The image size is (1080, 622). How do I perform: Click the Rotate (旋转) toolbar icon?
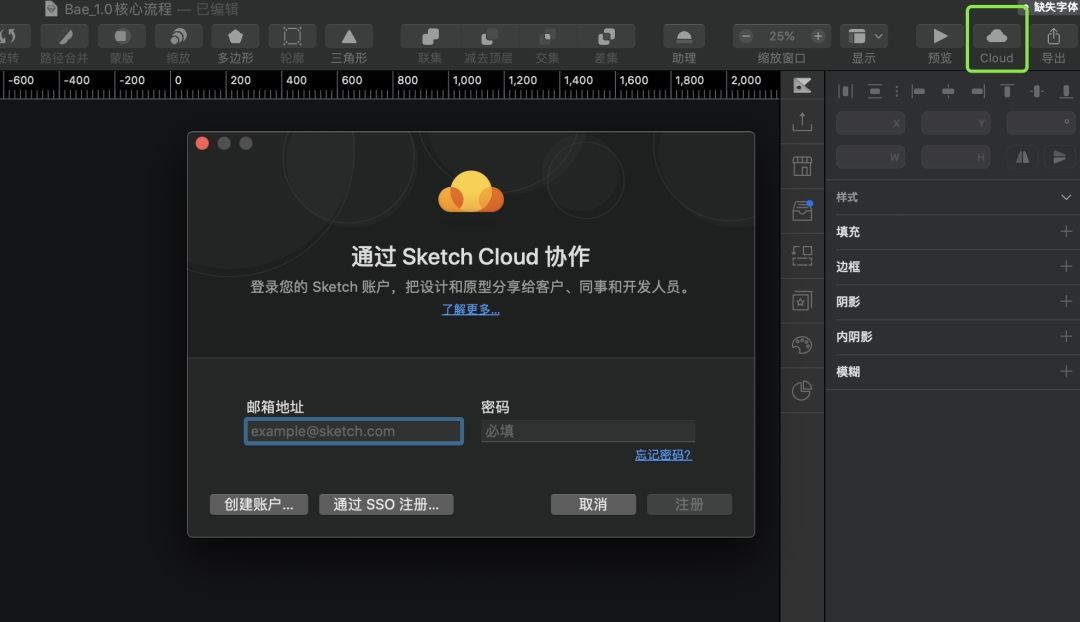pos(8,37)
